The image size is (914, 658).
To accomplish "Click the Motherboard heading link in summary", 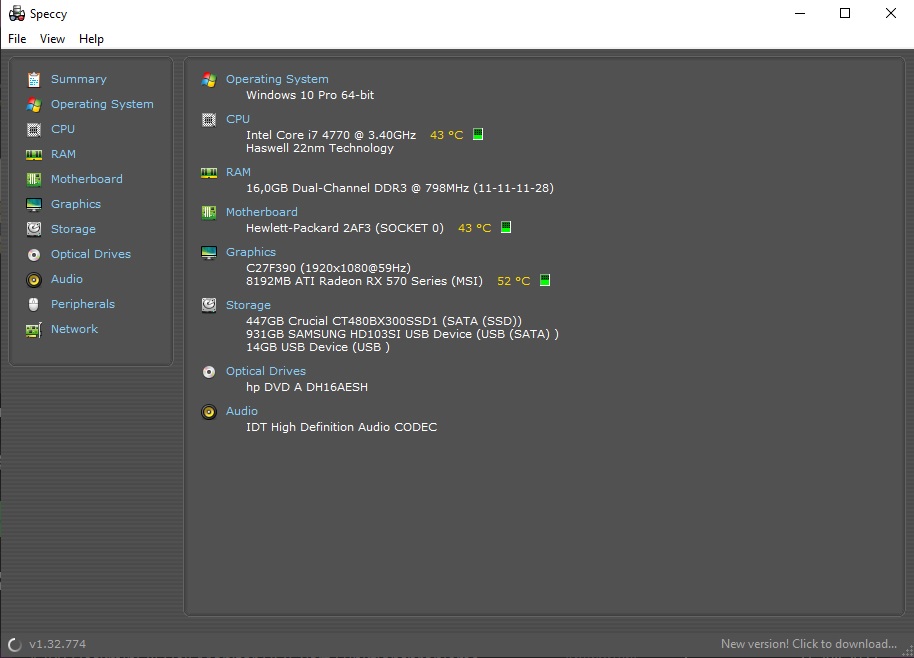I will pos(262,212).
